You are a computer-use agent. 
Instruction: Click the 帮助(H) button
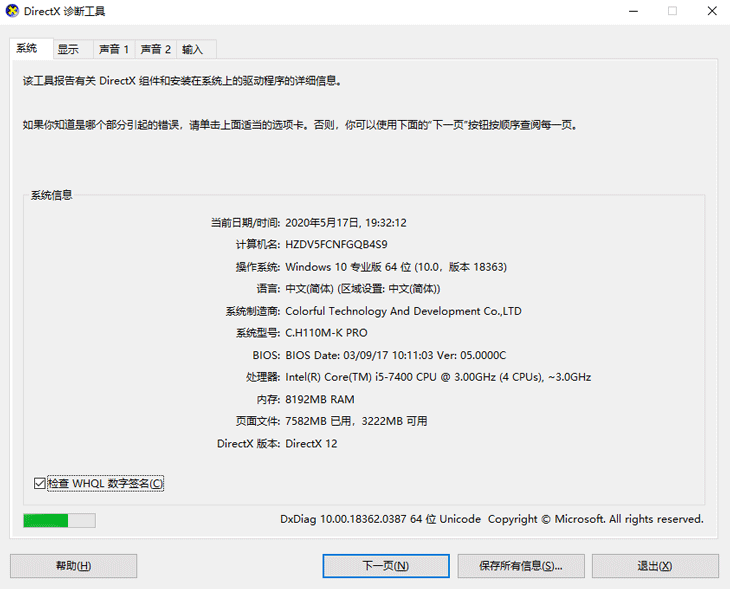[x=74, y=566]
